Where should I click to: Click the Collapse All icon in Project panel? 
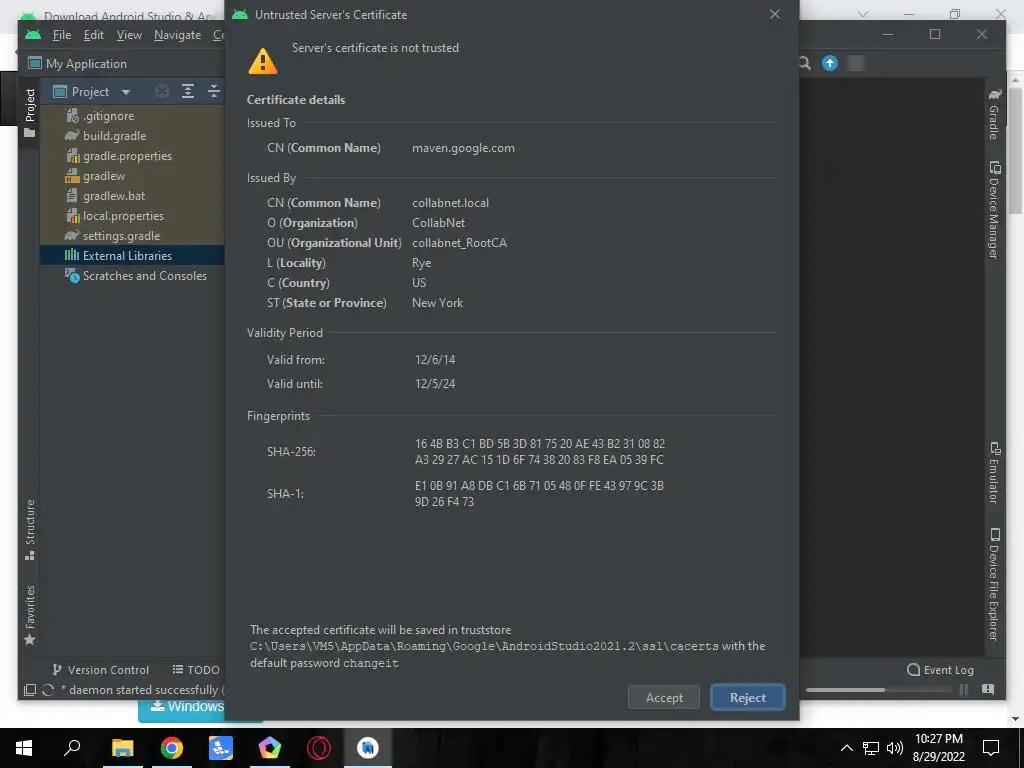(214, 91)
